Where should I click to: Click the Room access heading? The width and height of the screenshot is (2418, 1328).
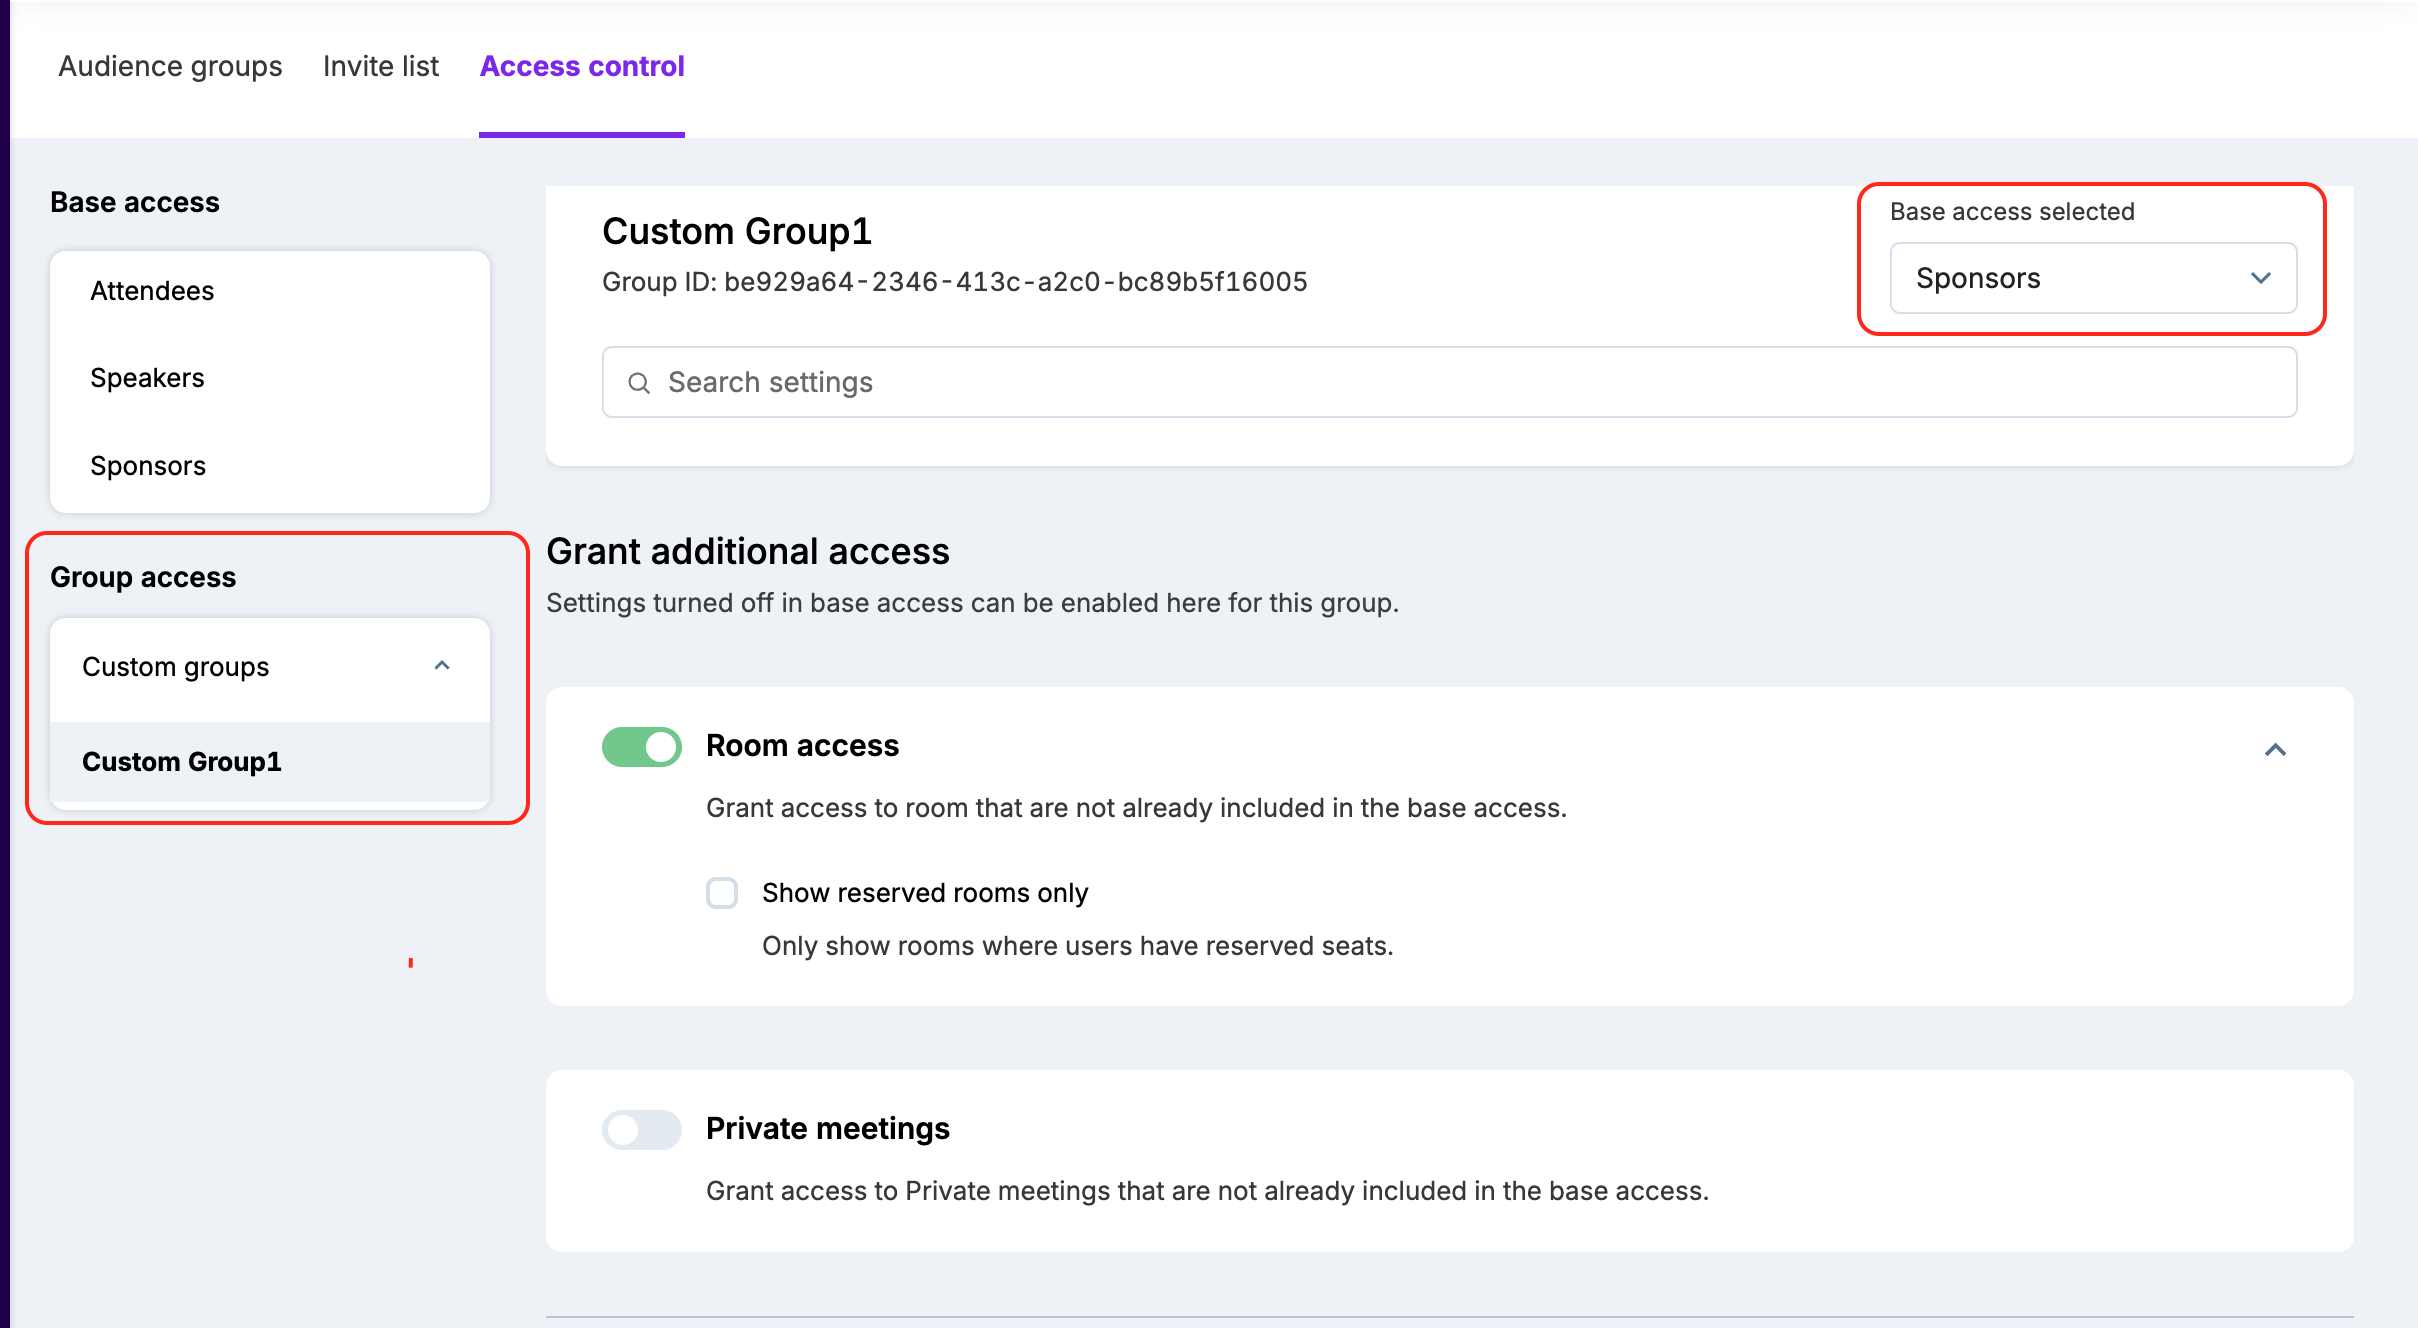pos(802,746)
